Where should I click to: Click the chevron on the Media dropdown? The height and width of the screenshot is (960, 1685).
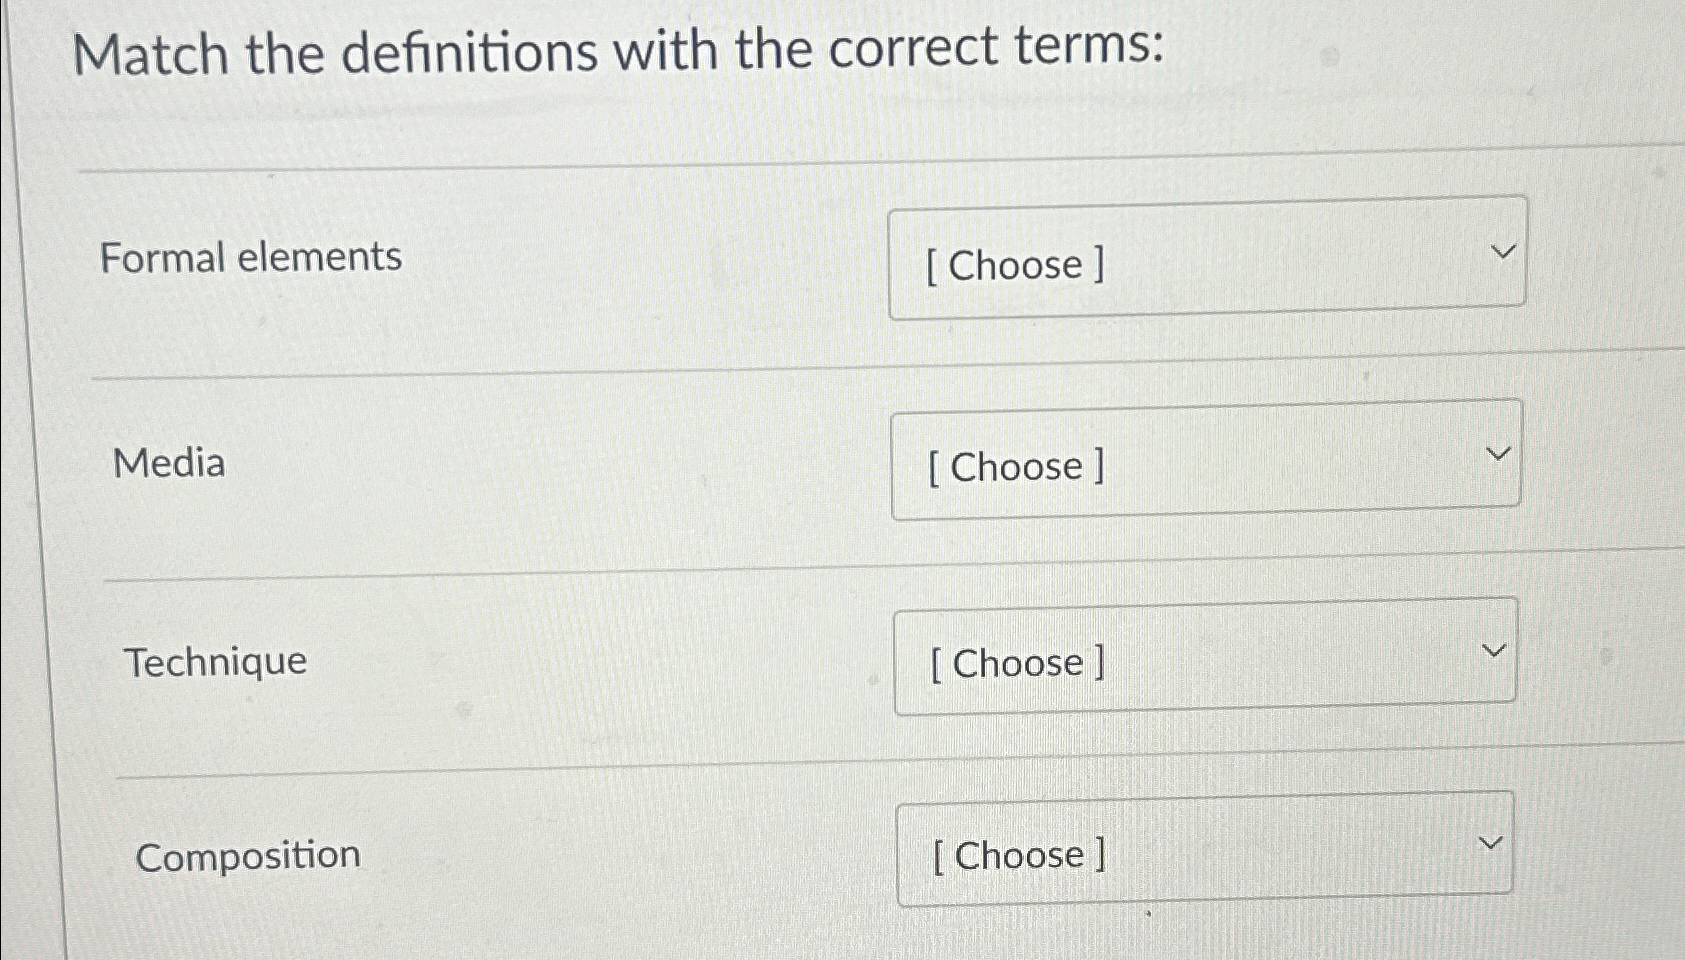[x=1497, y=452]
